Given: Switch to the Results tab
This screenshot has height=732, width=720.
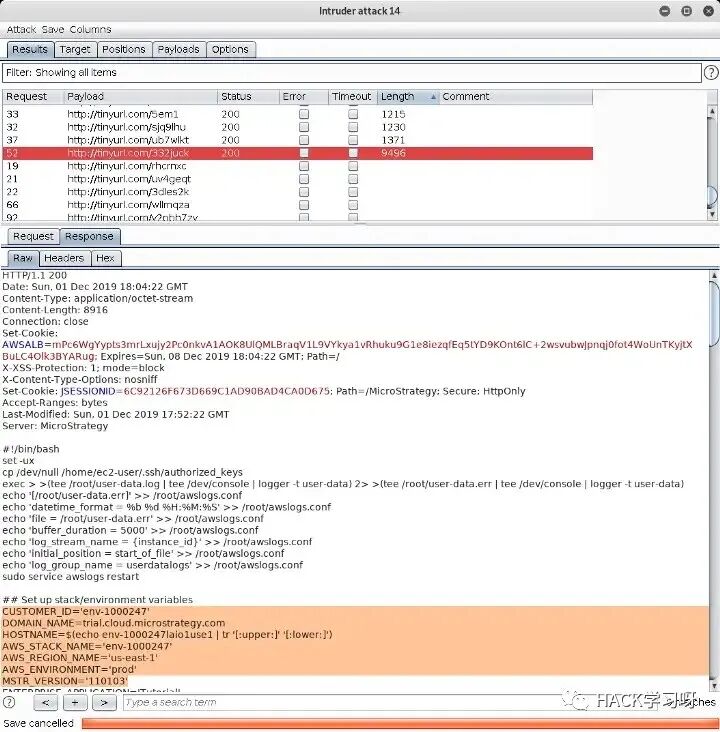Looking at the screenshot, I should pos(30,49).
